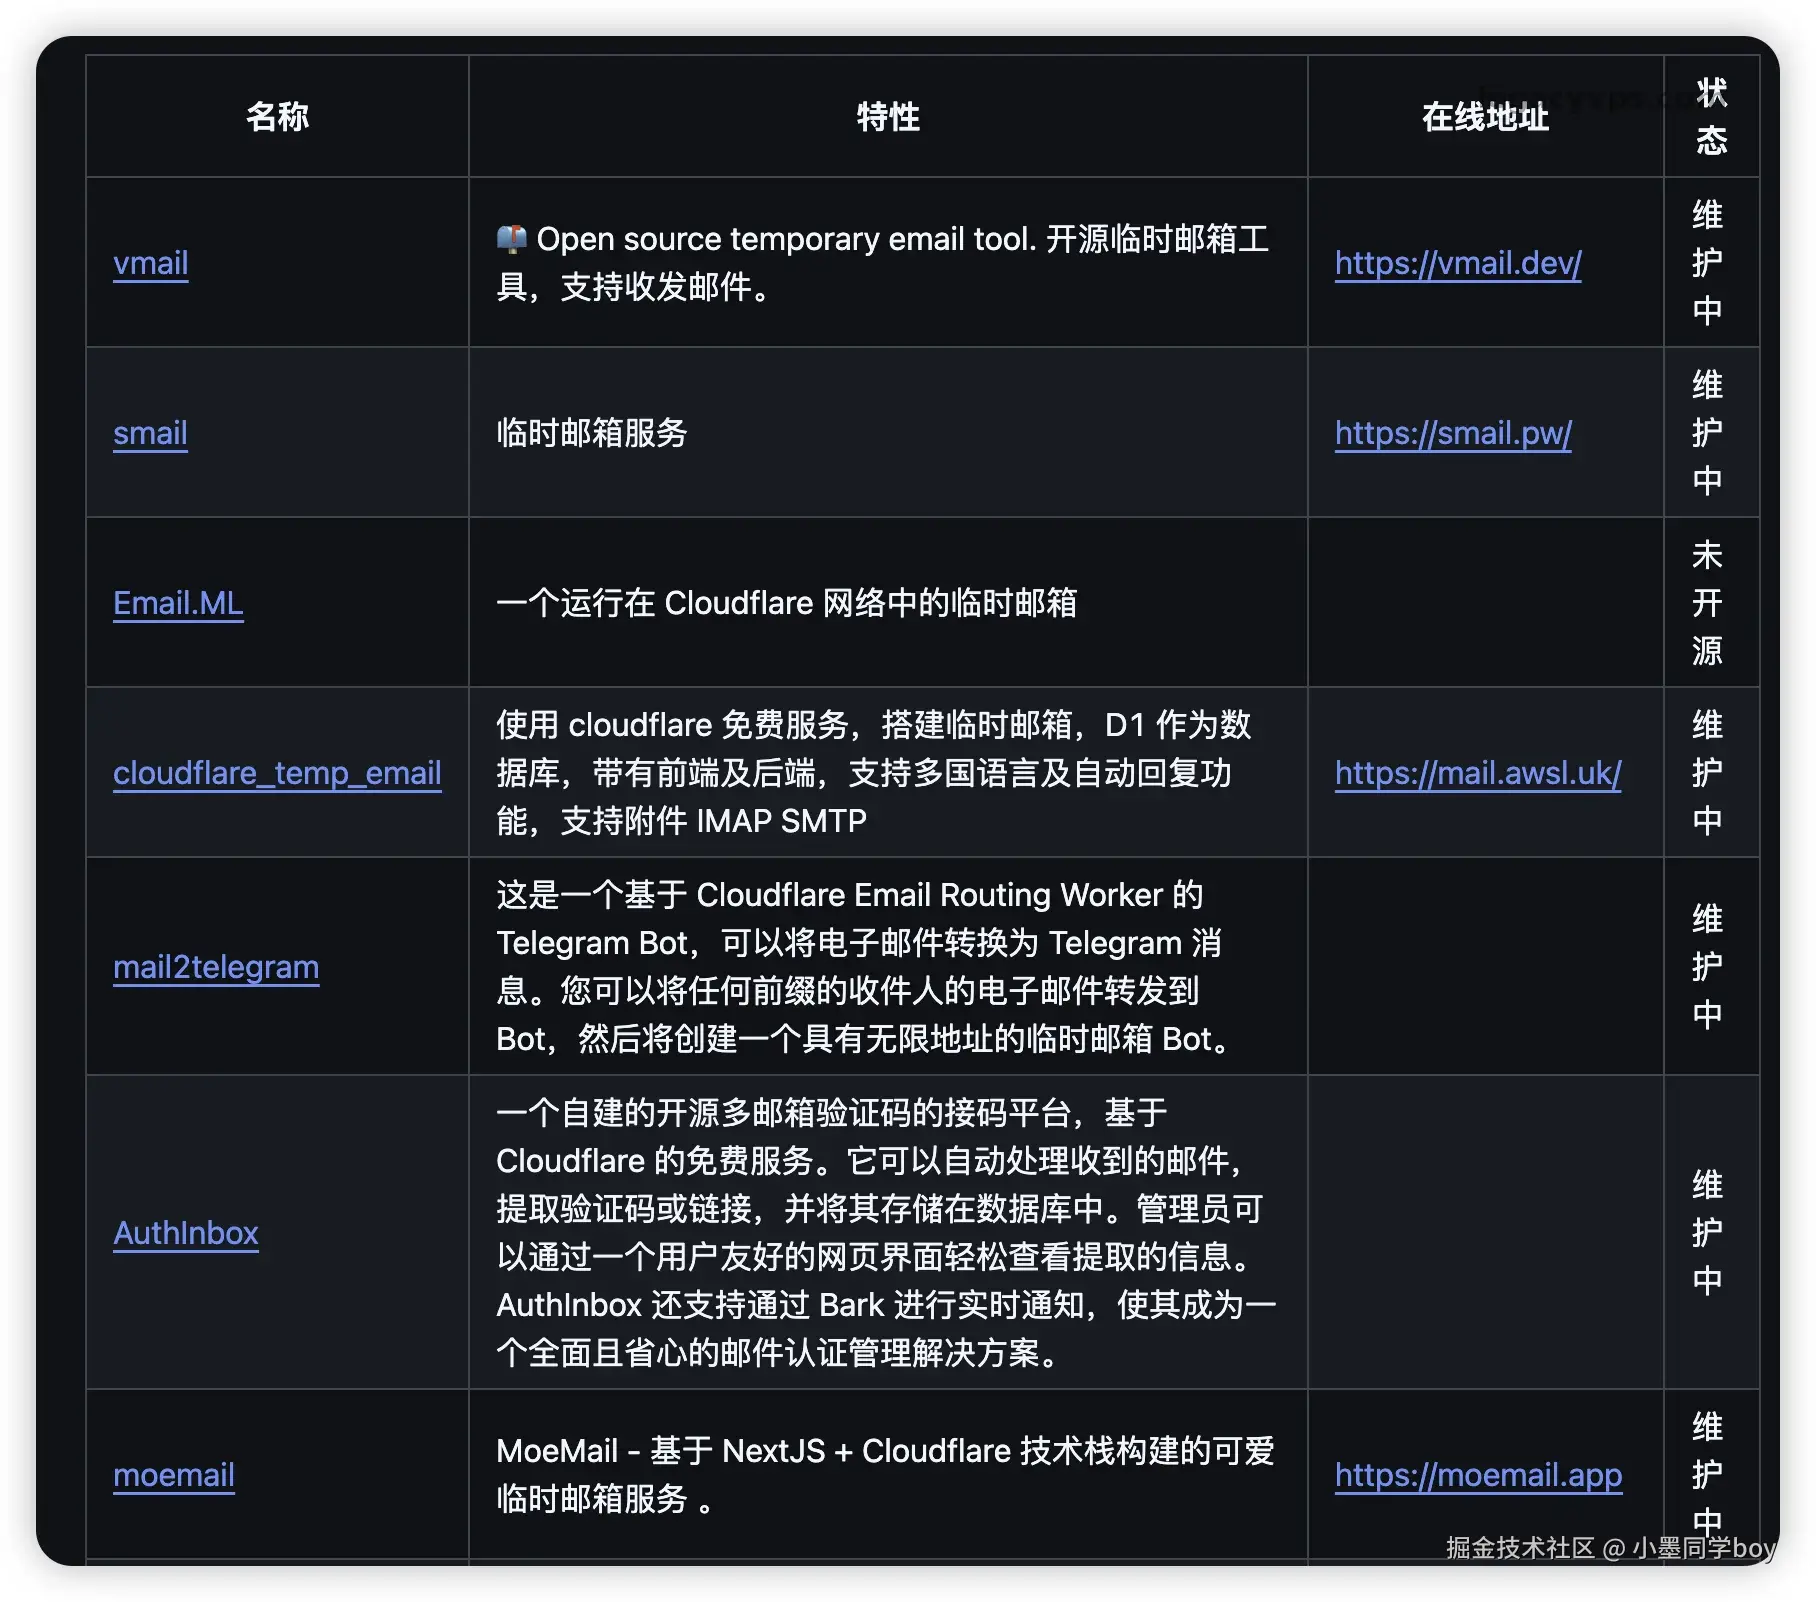Open the smail project link
This screenshot has height=1602, width=1816.
(150, 433)
